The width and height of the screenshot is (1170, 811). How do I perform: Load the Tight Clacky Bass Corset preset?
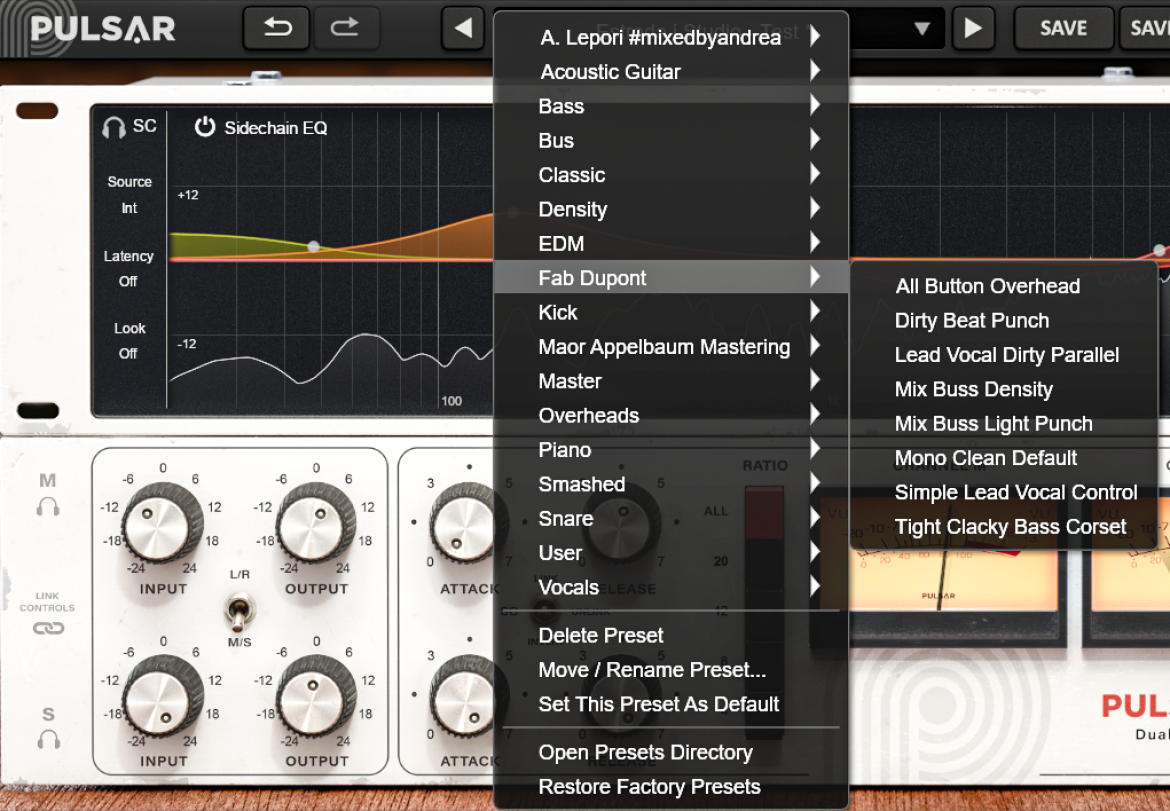pos(1004,526)
